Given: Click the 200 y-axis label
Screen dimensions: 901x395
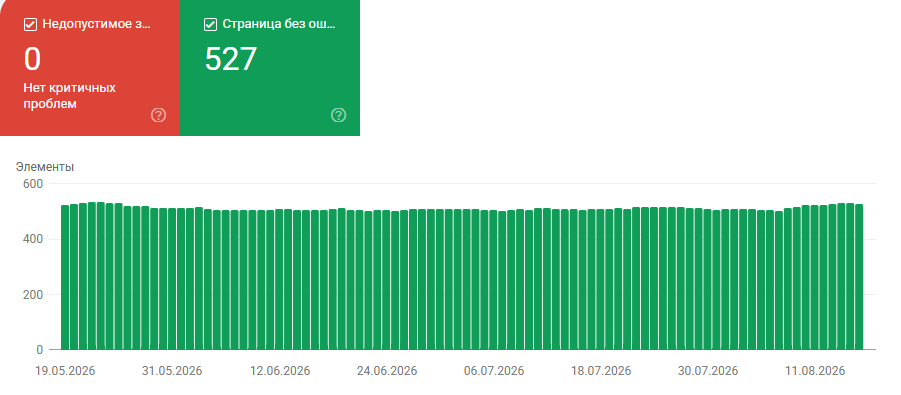Looking at the screenshot, I should click(34, 295).
